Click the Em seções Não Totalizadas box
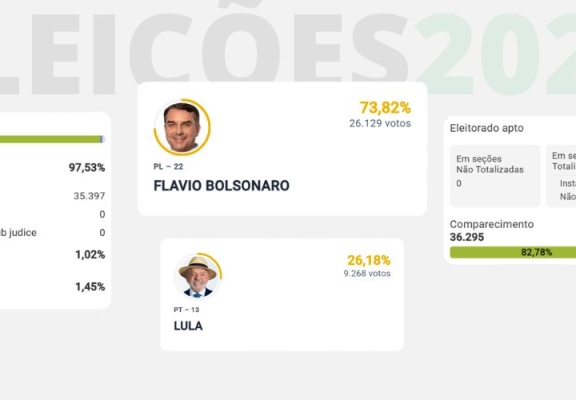Screen dimensions: 576x400 tap(495, 176)
